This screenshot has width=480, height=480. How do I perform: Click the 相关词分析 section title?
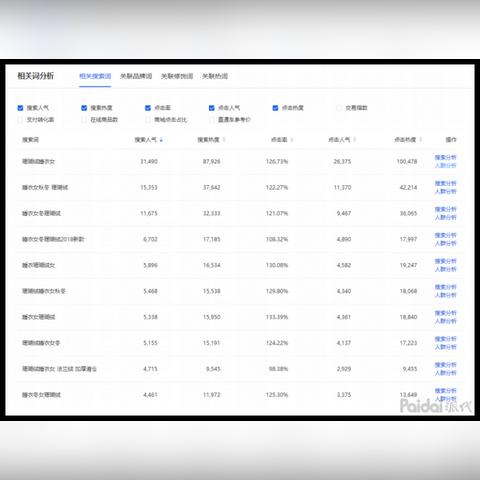(x=36, y=76)
